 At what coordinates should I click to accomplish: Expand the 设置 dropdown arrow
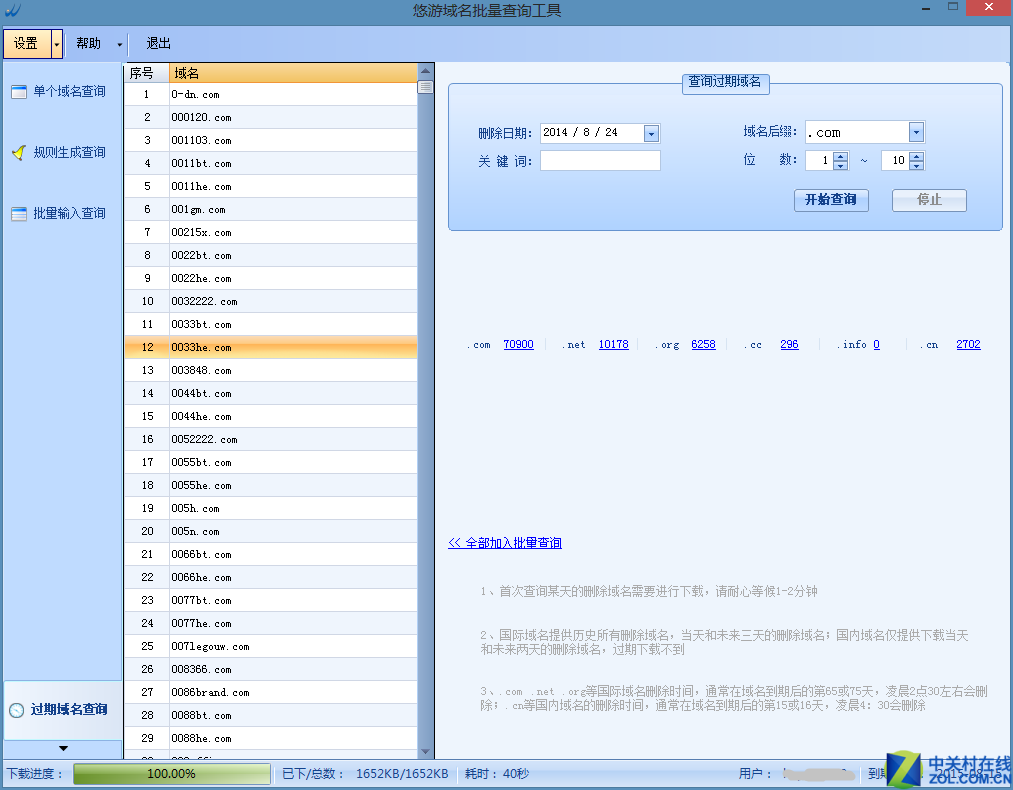[57, 44]
